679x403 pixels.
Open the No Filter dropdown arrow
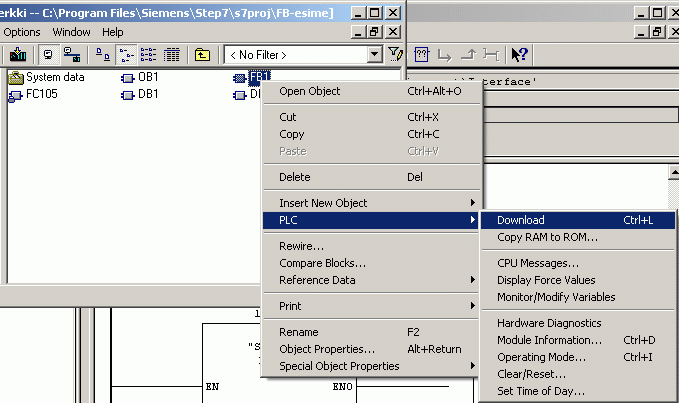(375, 55)
